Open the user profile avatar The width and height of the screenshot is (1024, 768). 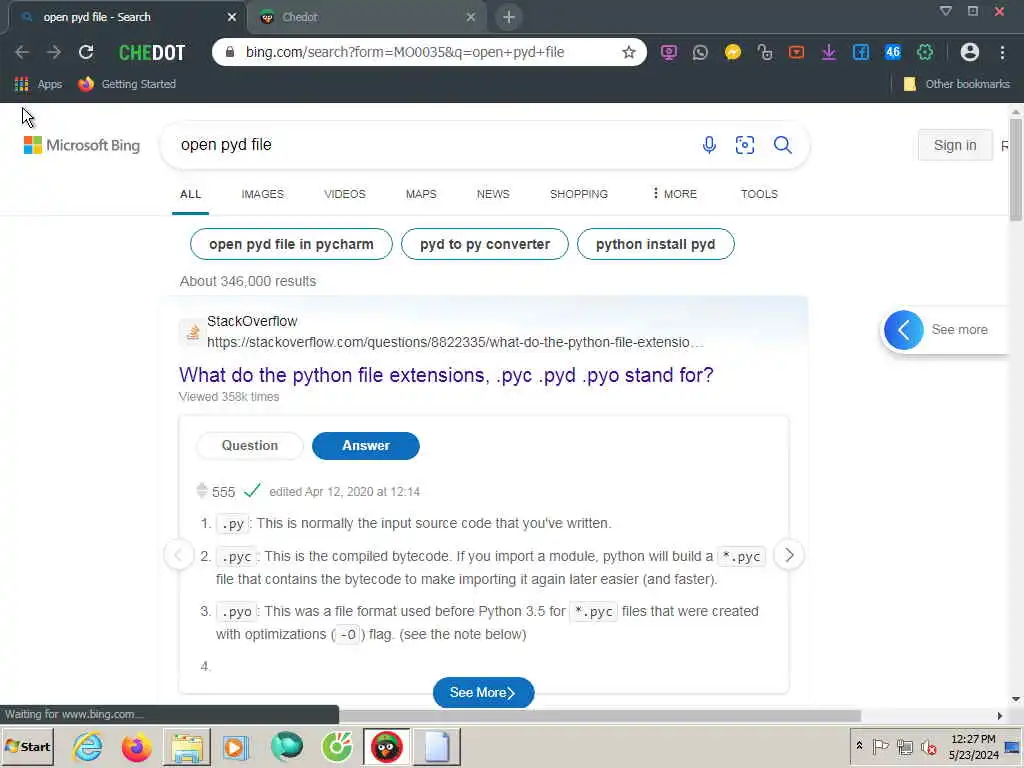pos(970,52)
